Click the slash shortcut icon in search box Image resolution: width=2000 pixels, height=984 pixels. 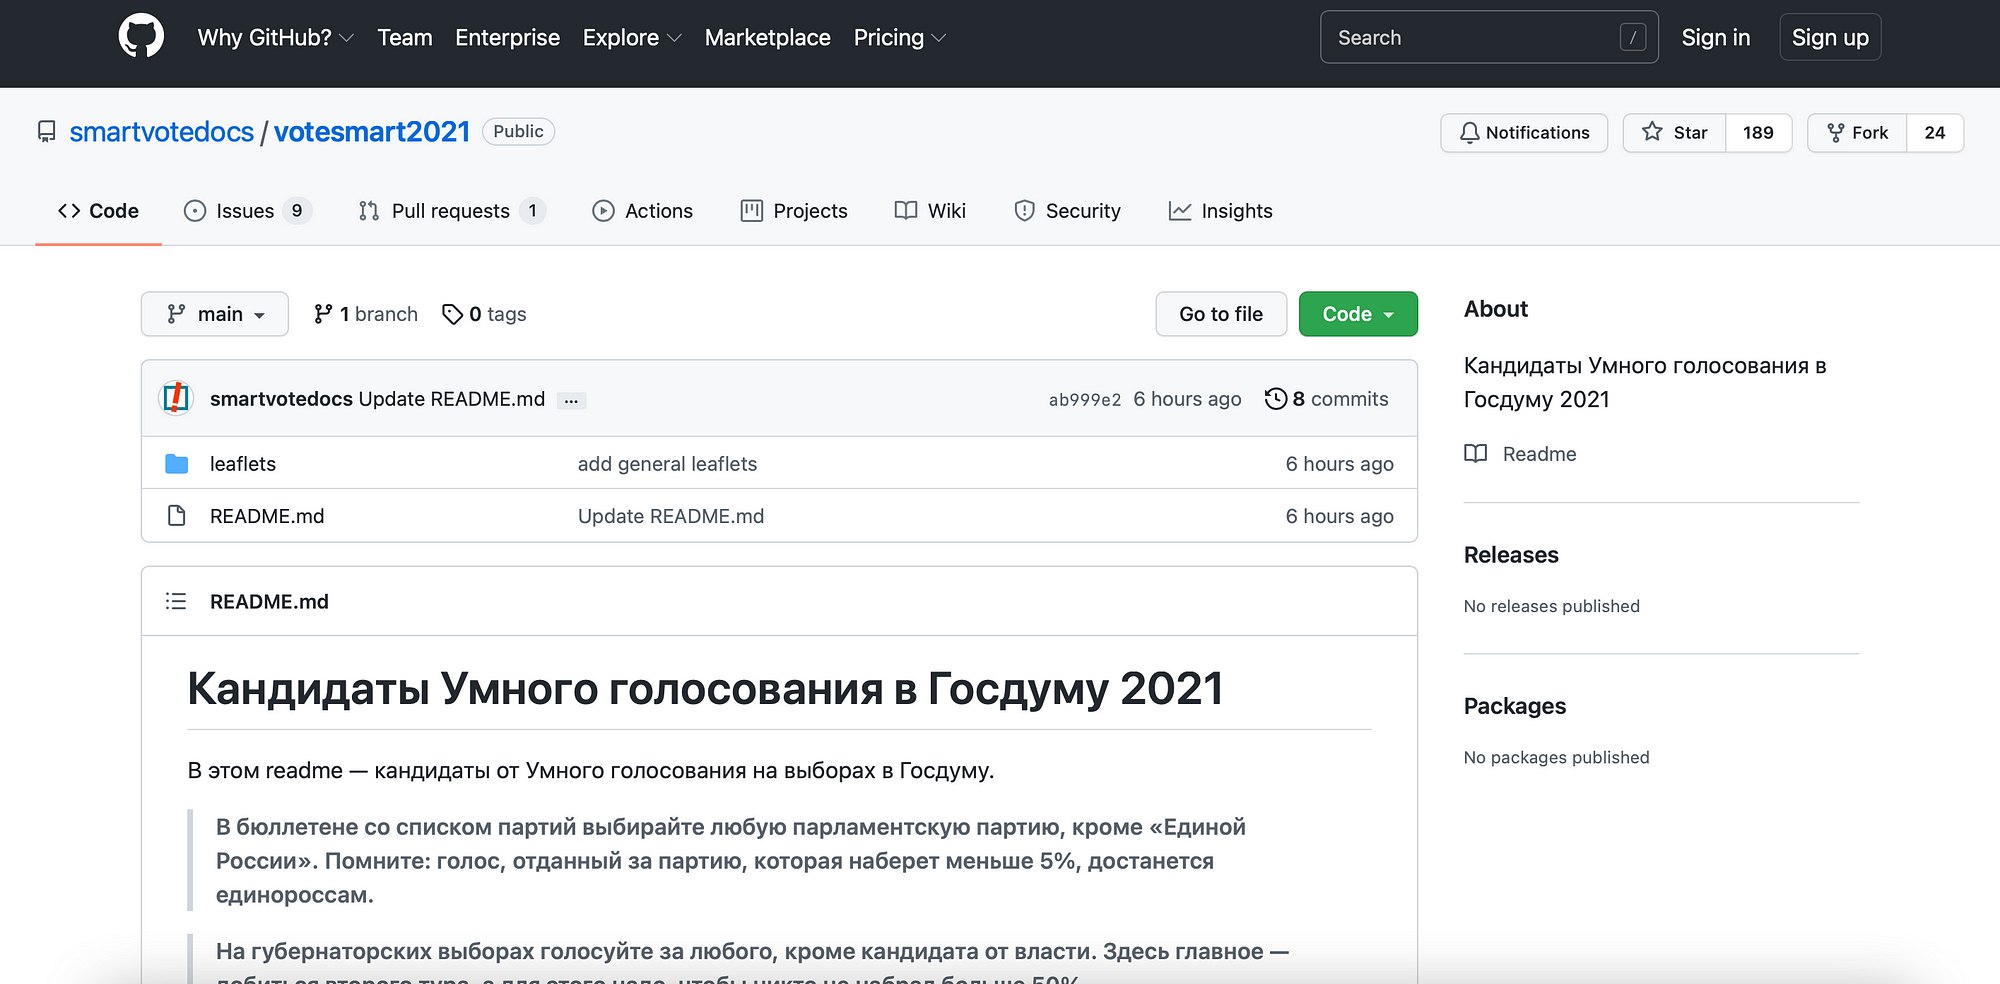coord(1633,38)
